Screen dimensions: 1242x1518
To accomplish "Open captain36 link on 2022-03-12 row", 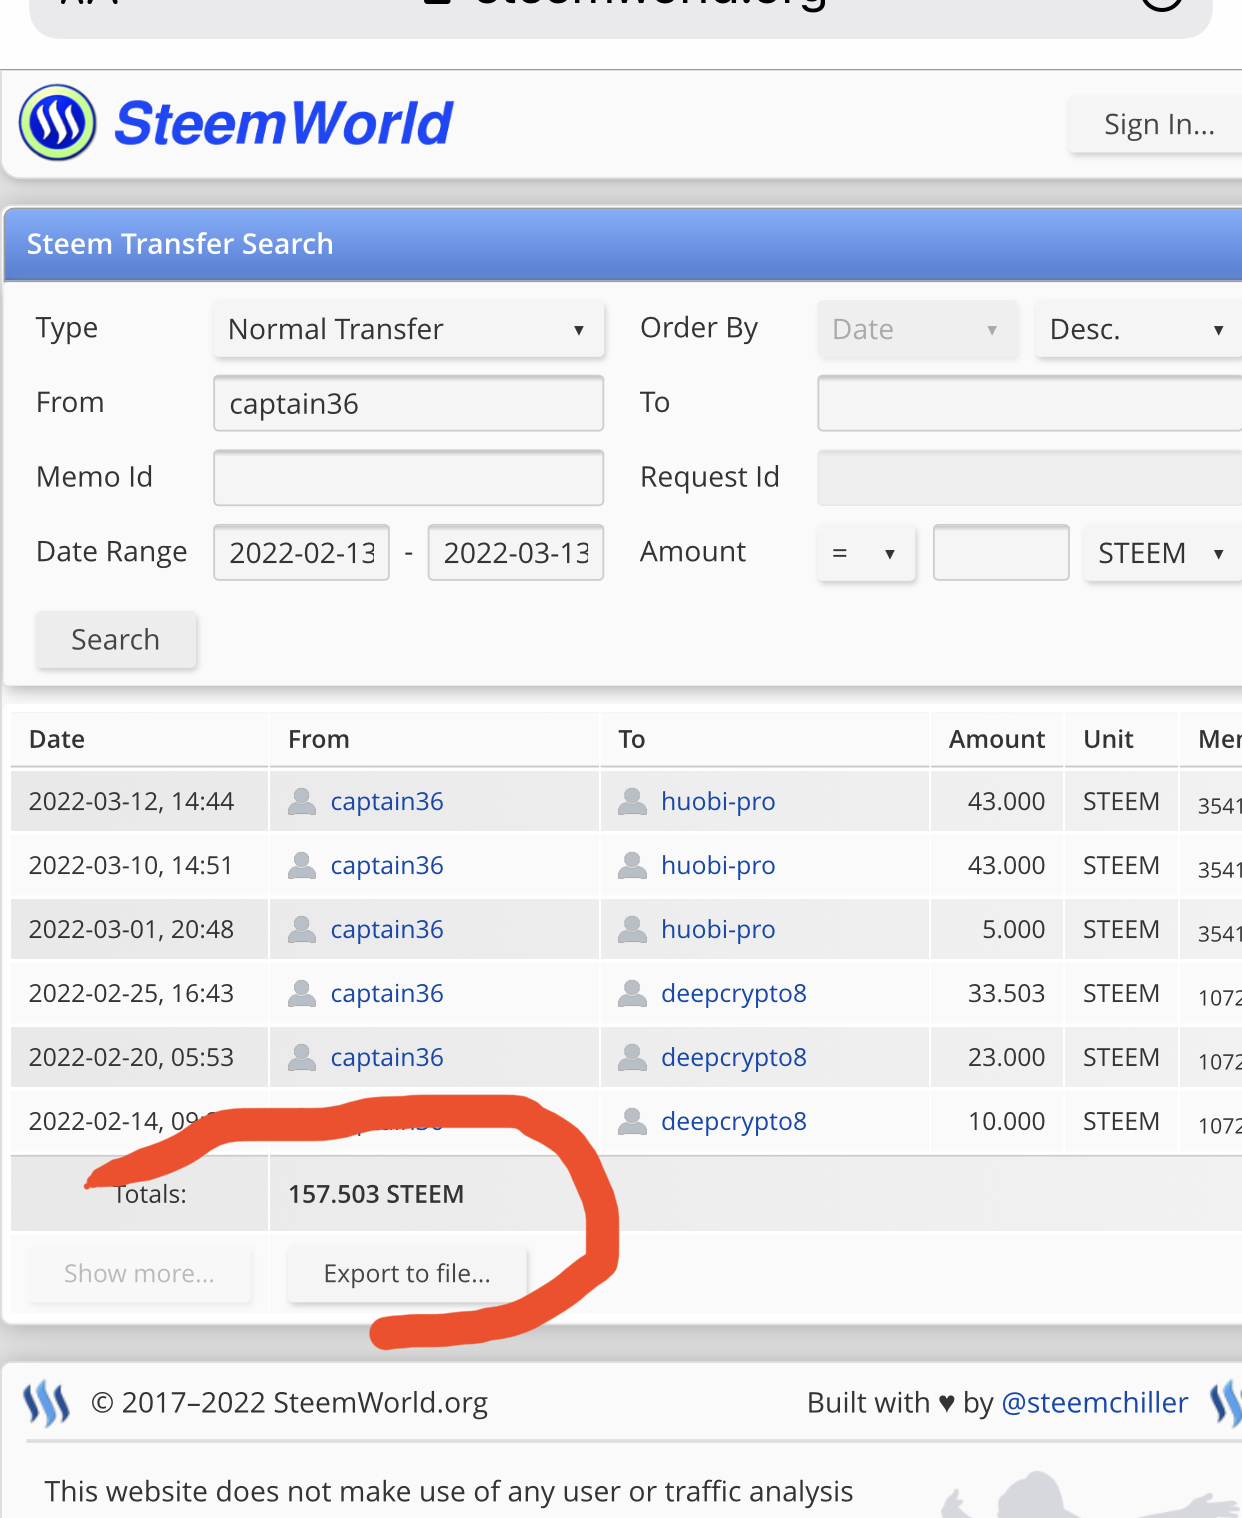I will tap(387, 802).
